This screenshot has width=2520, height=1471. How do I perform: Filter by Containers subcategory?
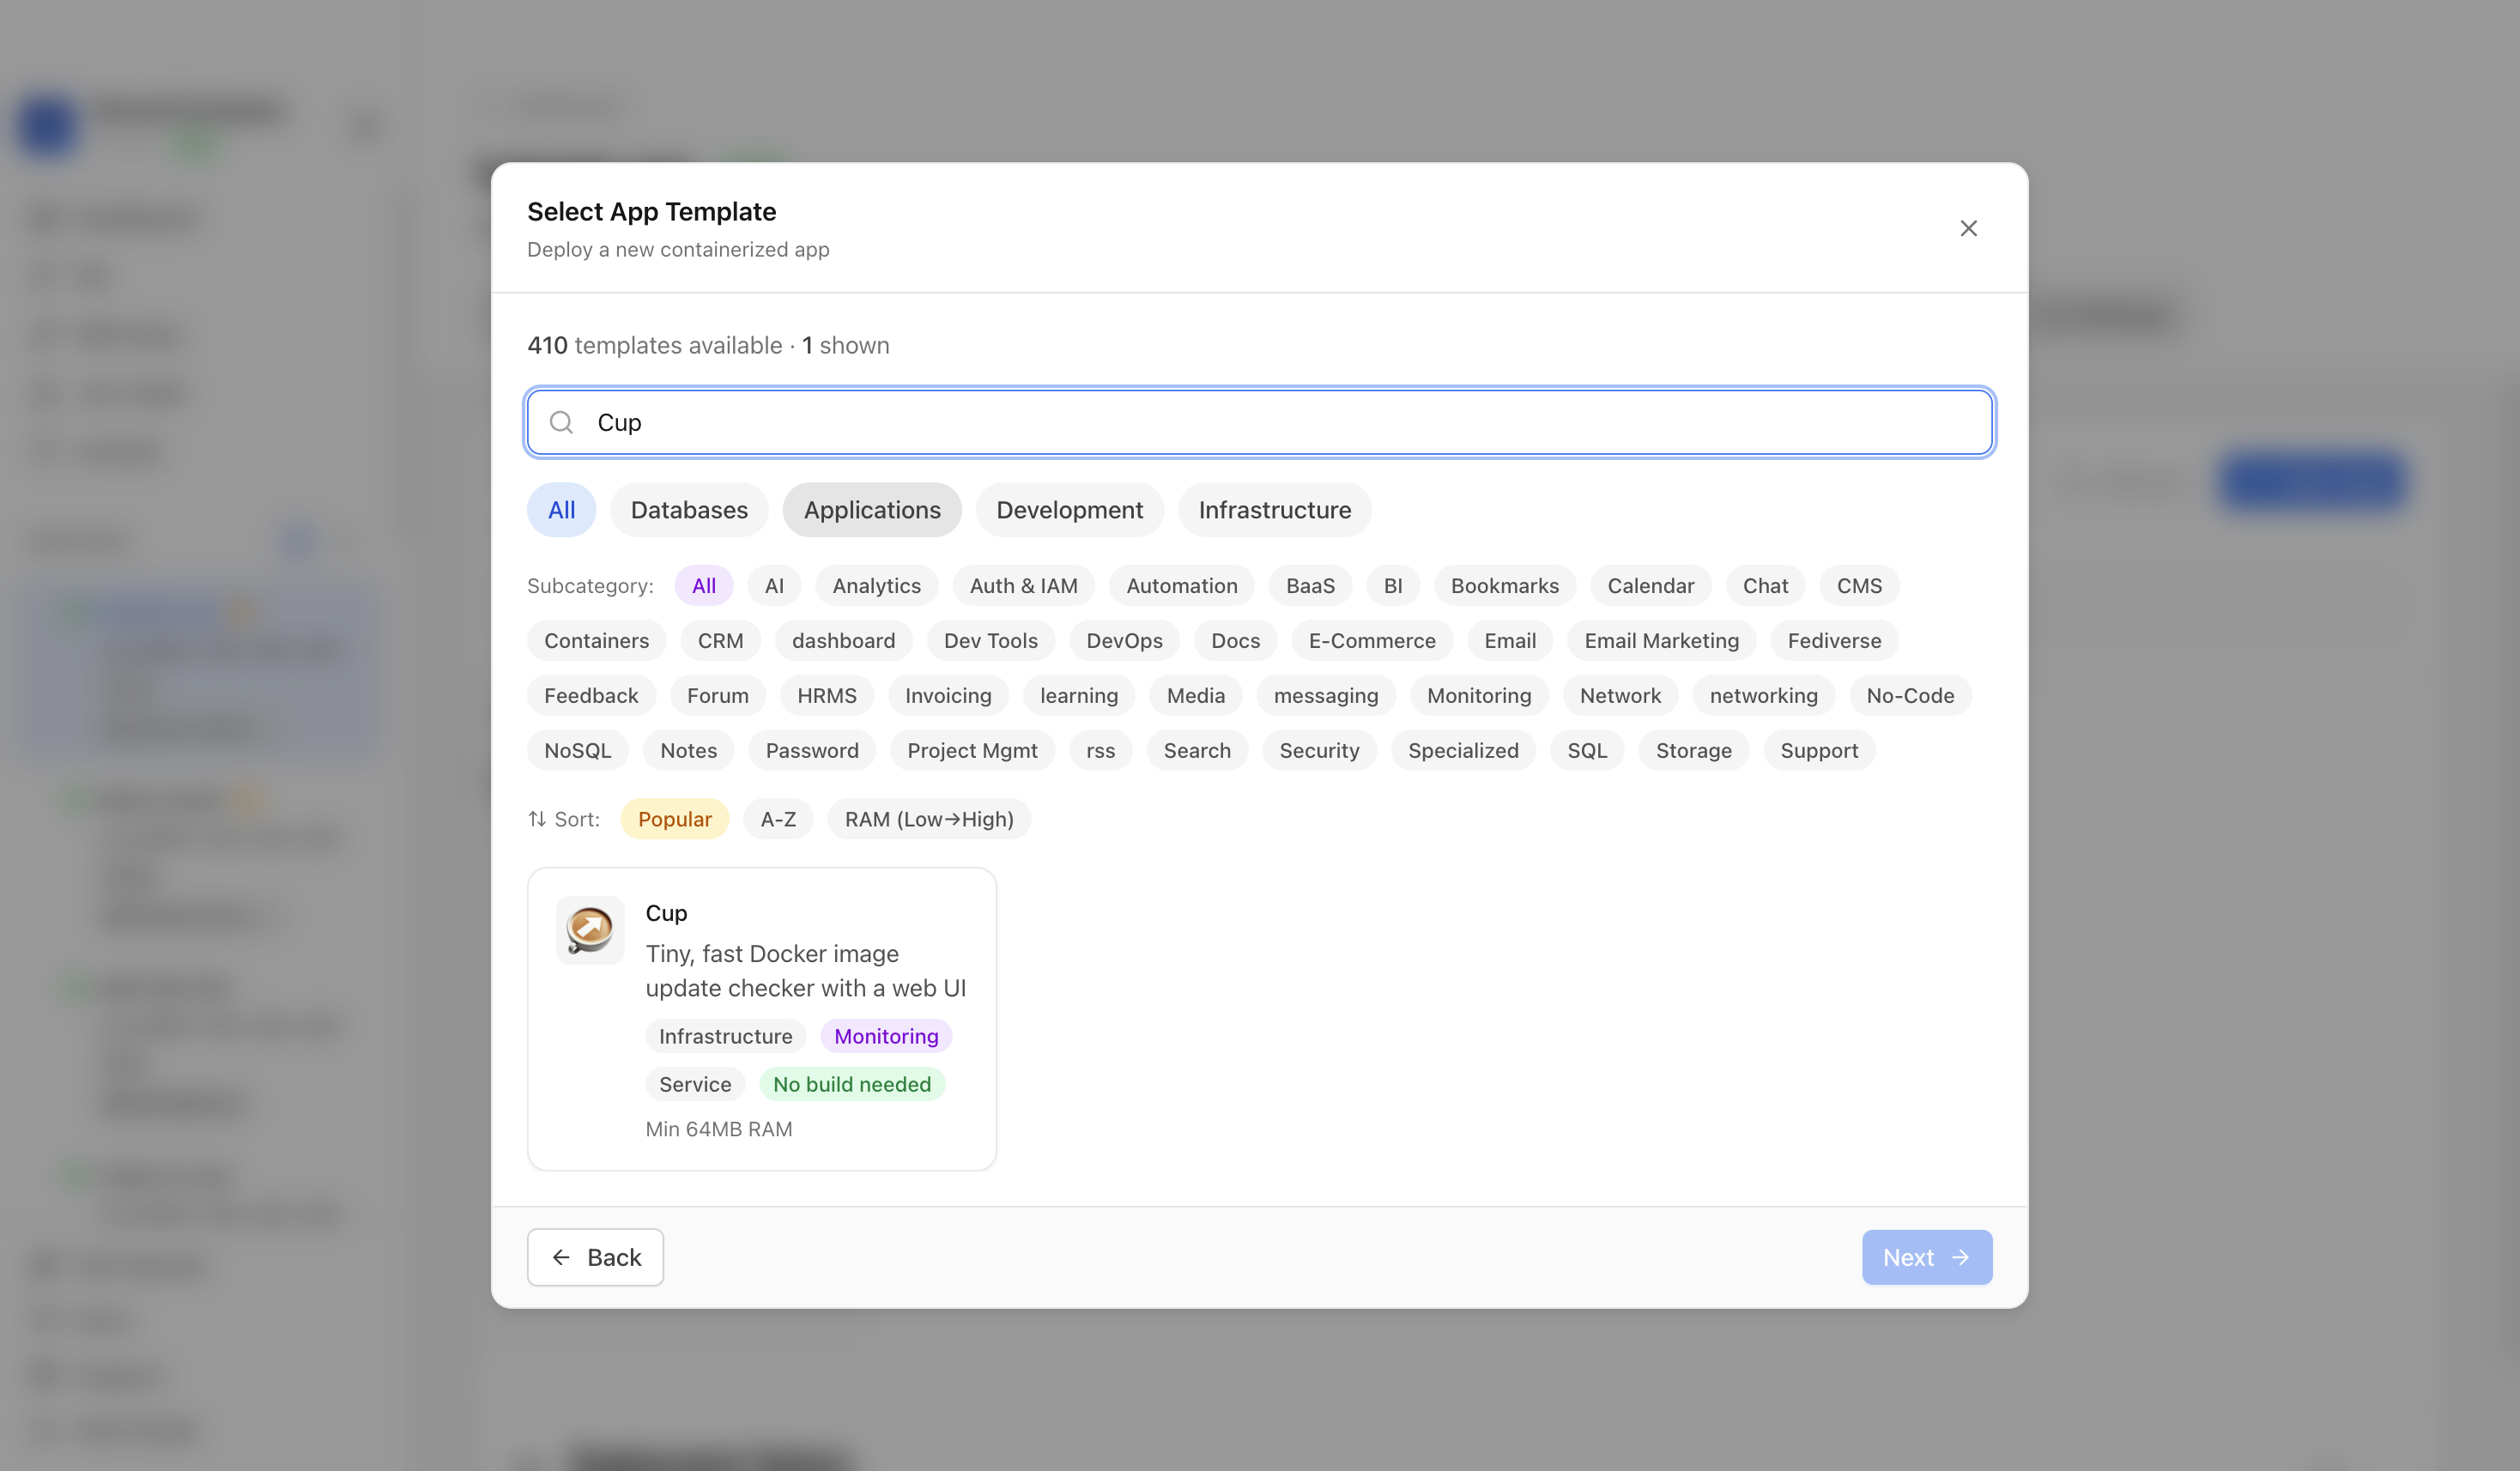596,641
